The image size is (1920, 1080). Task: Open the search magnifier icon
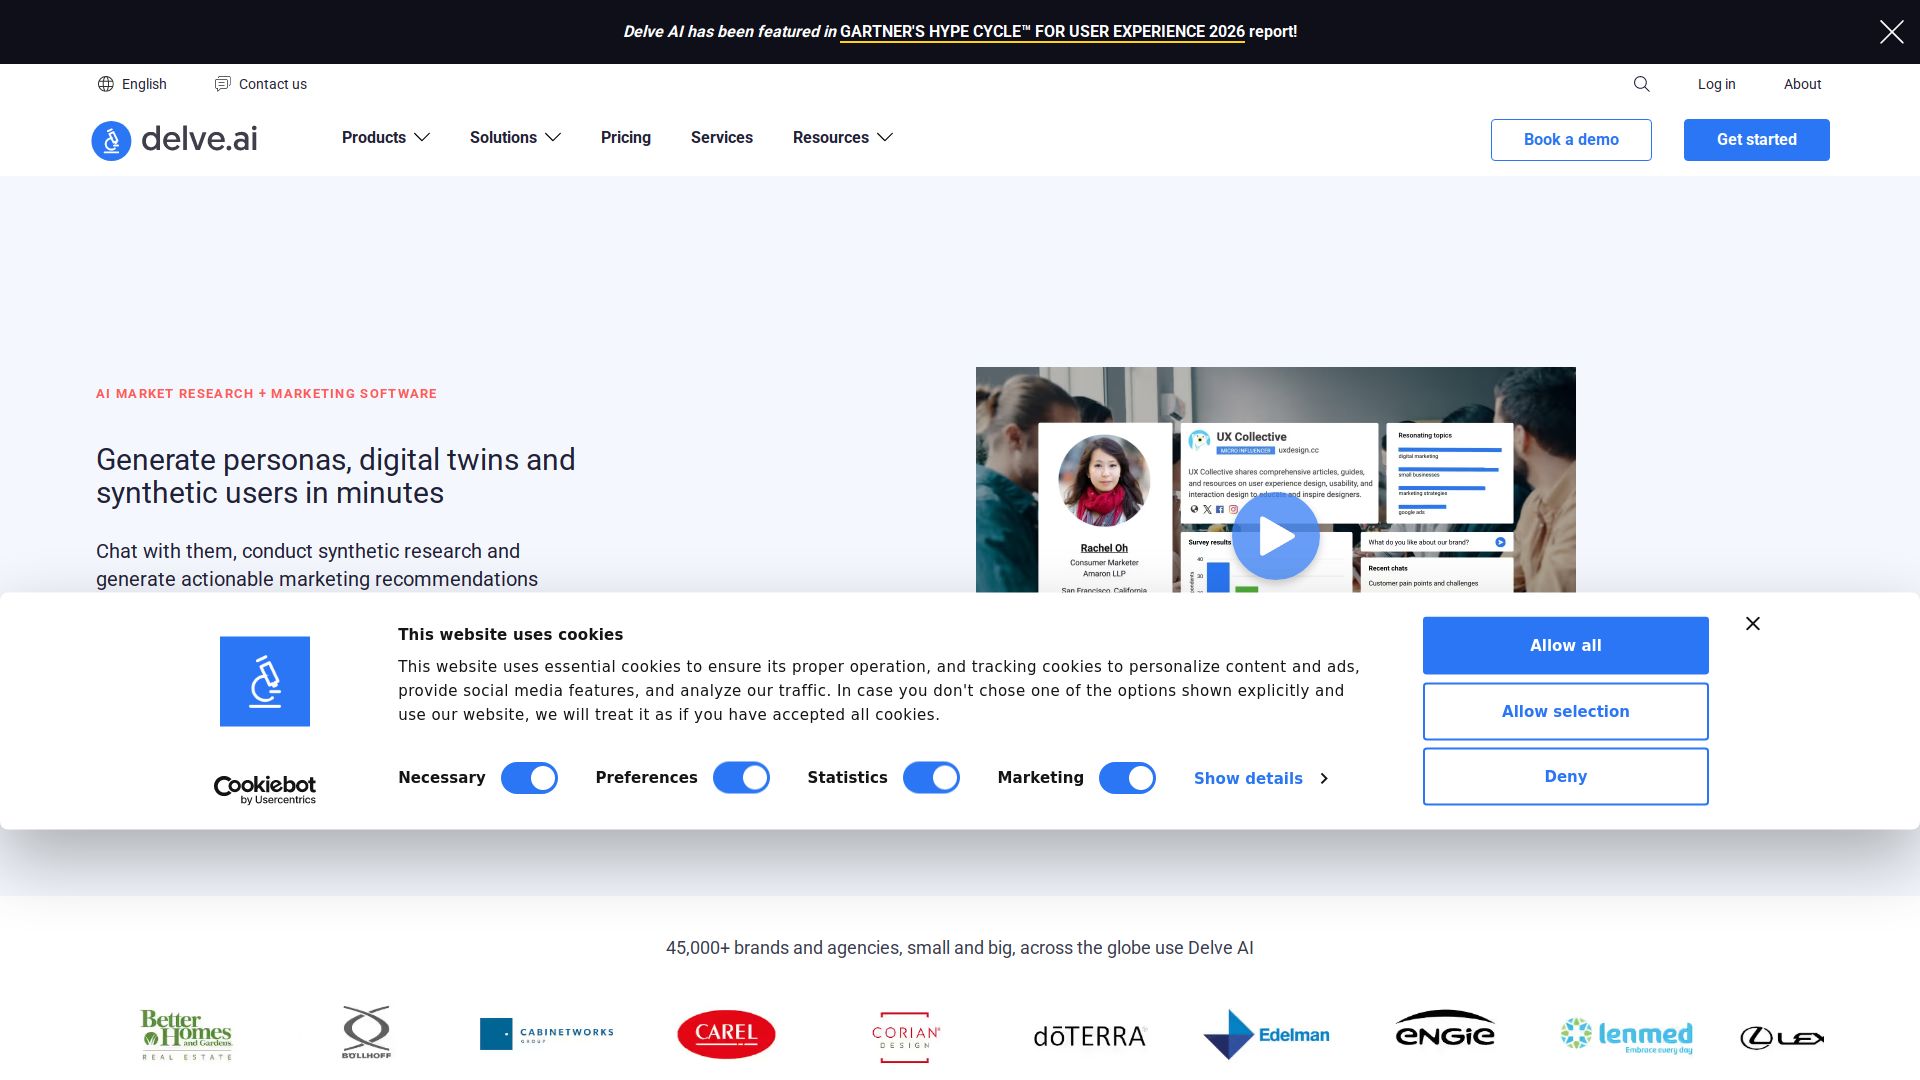(1641, 84)
